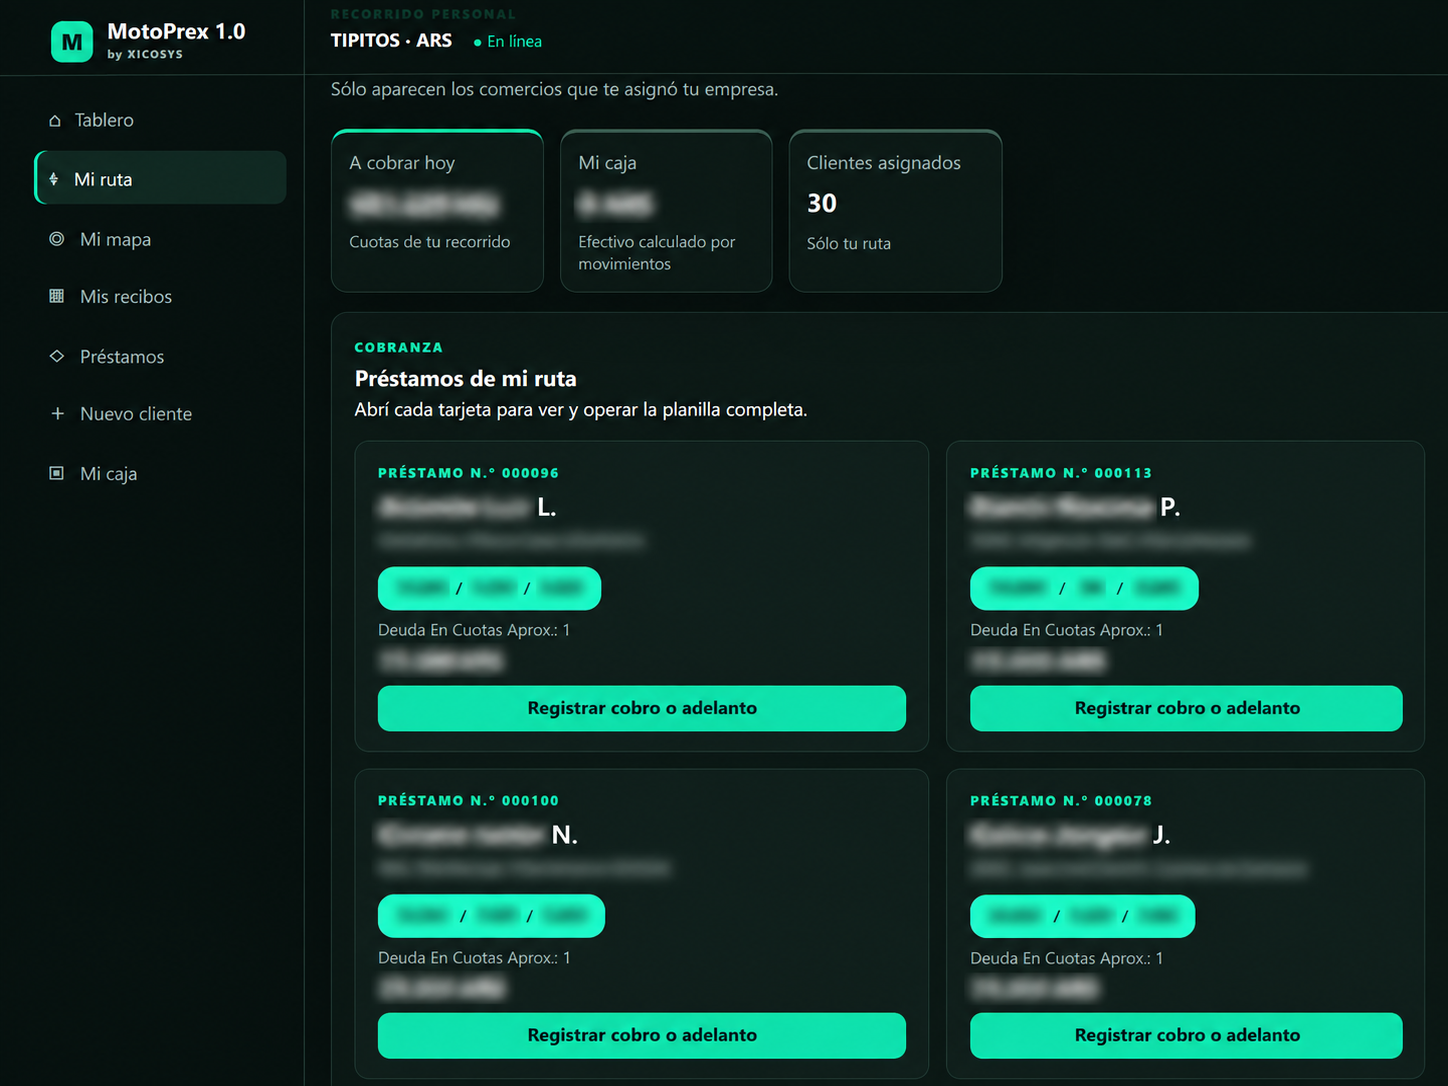Click client name ending in L.
The width and height of the screenshot is (1448, 1086).
pyautogui.click(x=467, y=507)
